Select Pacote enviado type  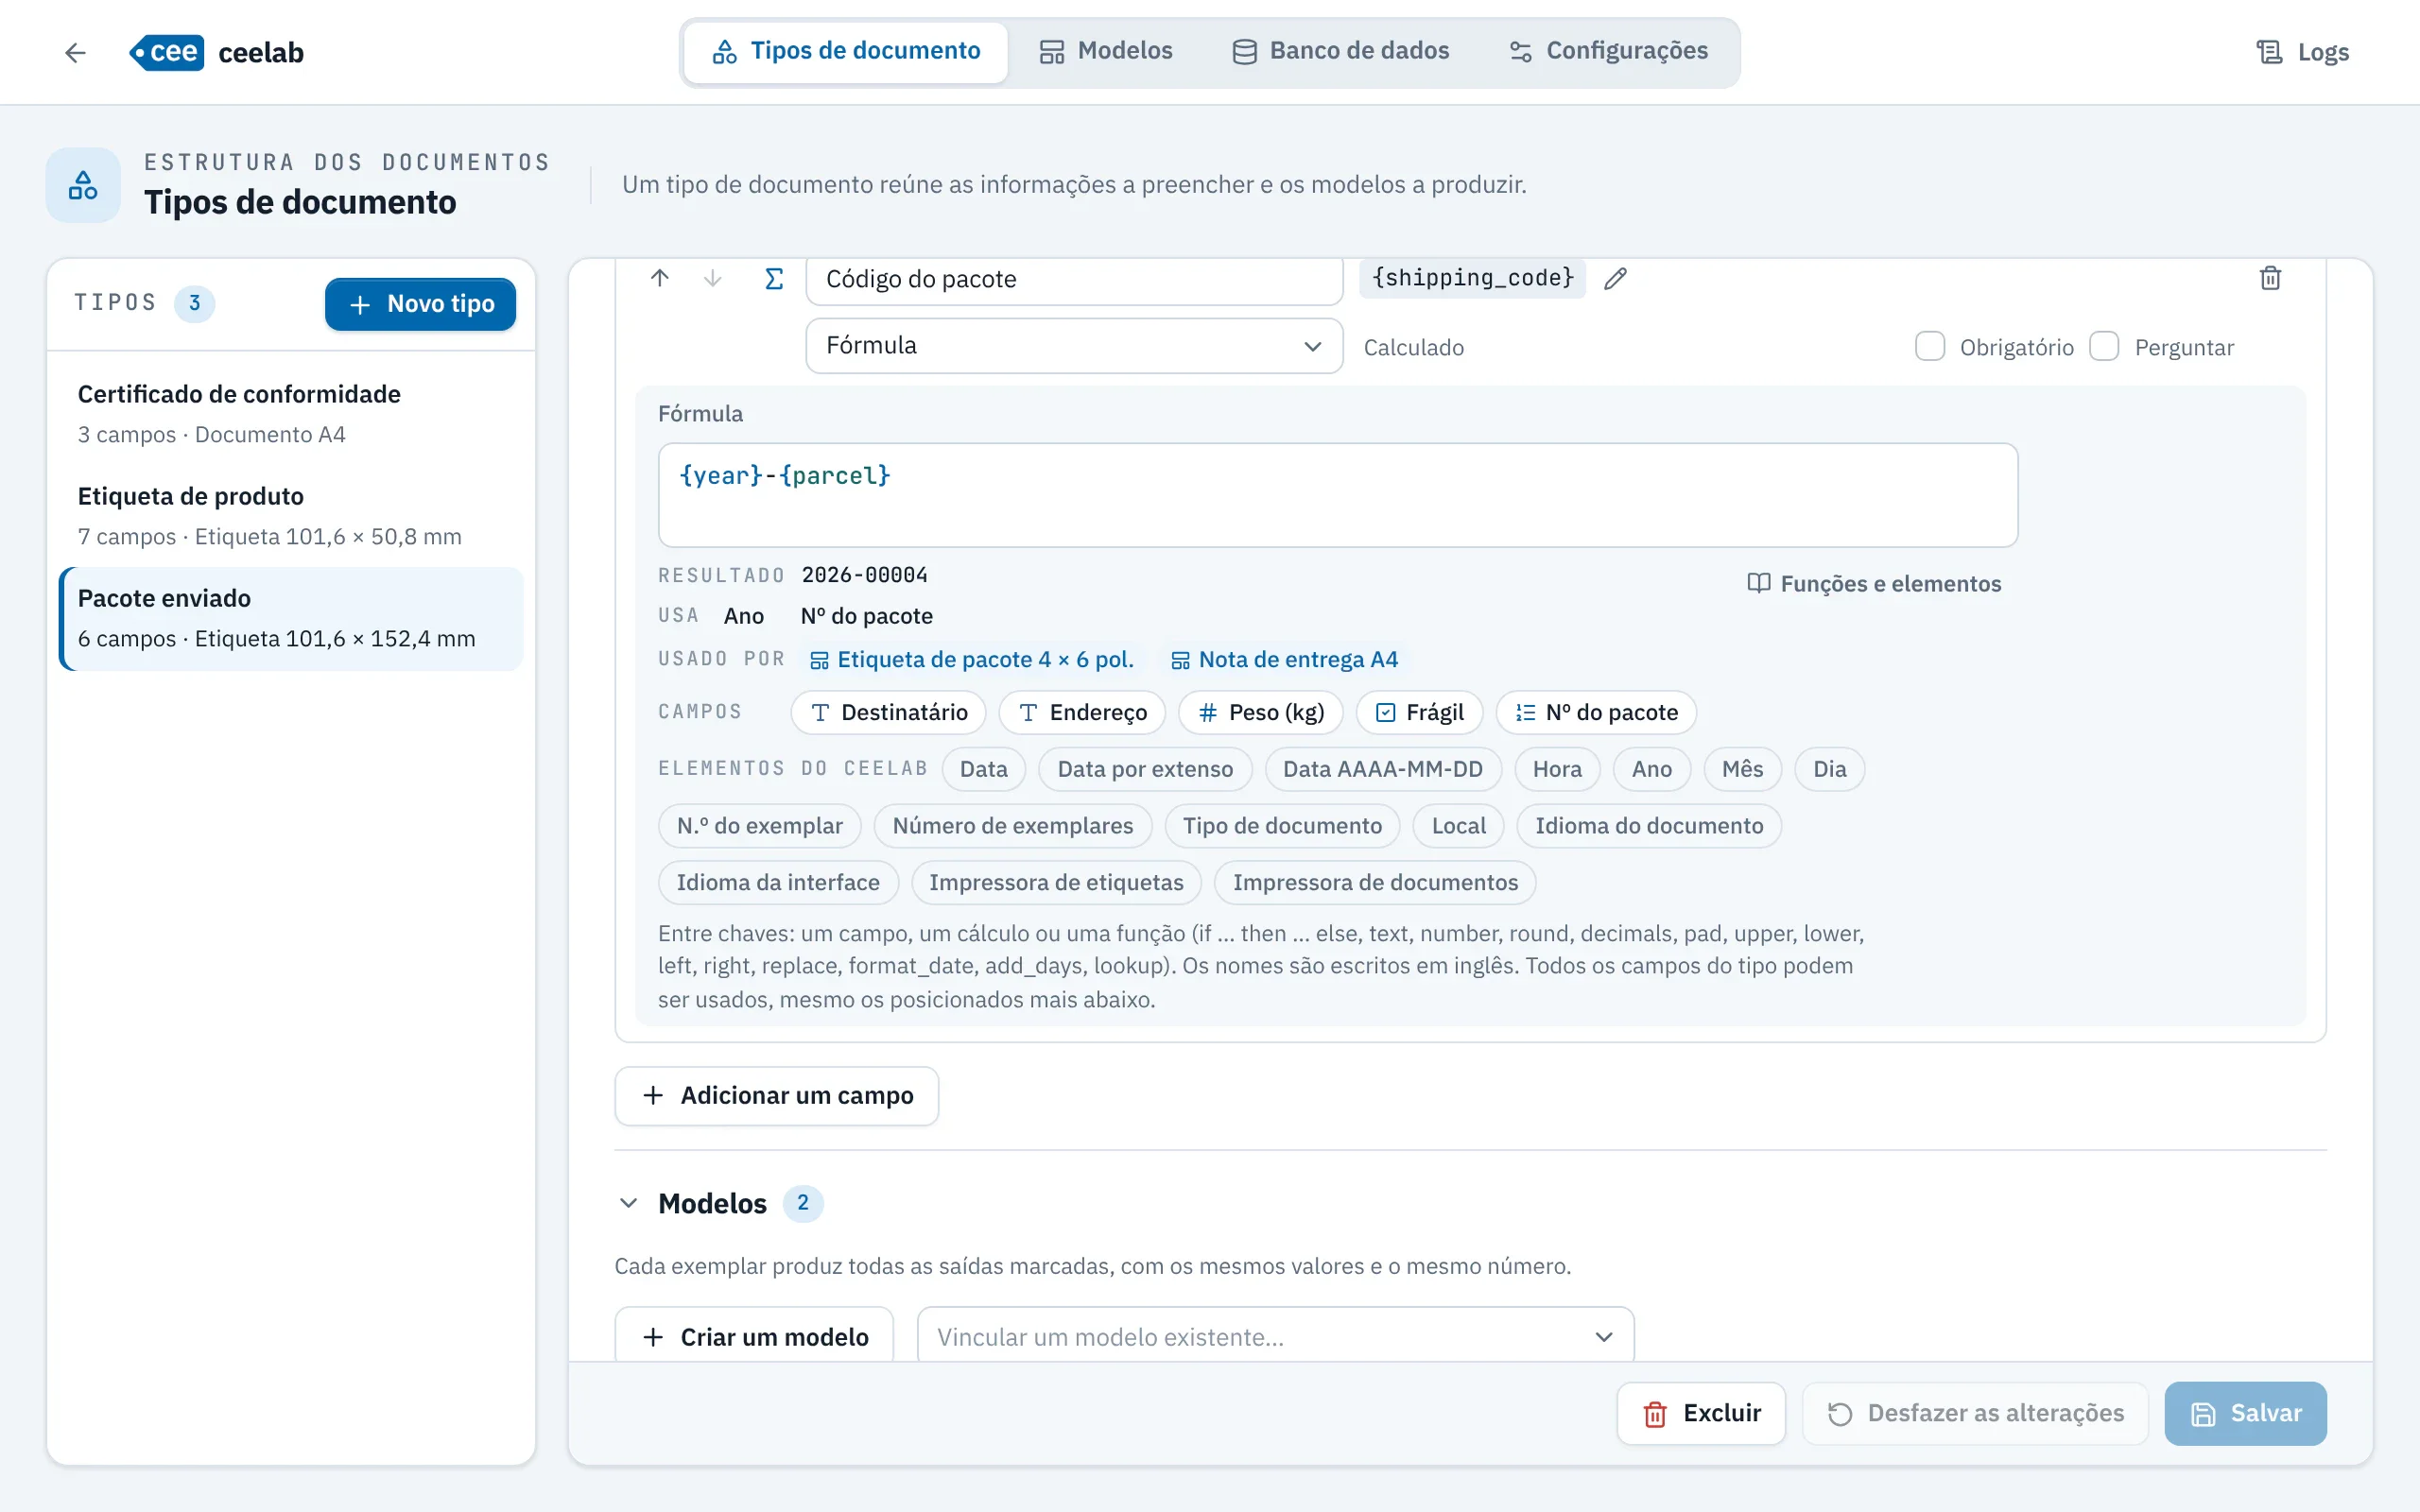291,618
